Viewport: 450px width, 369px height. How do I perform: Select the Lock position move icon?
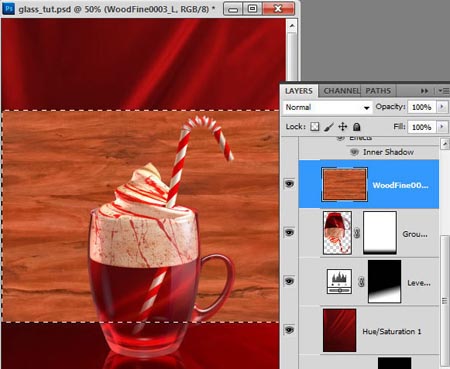click(x=343, y=127)
